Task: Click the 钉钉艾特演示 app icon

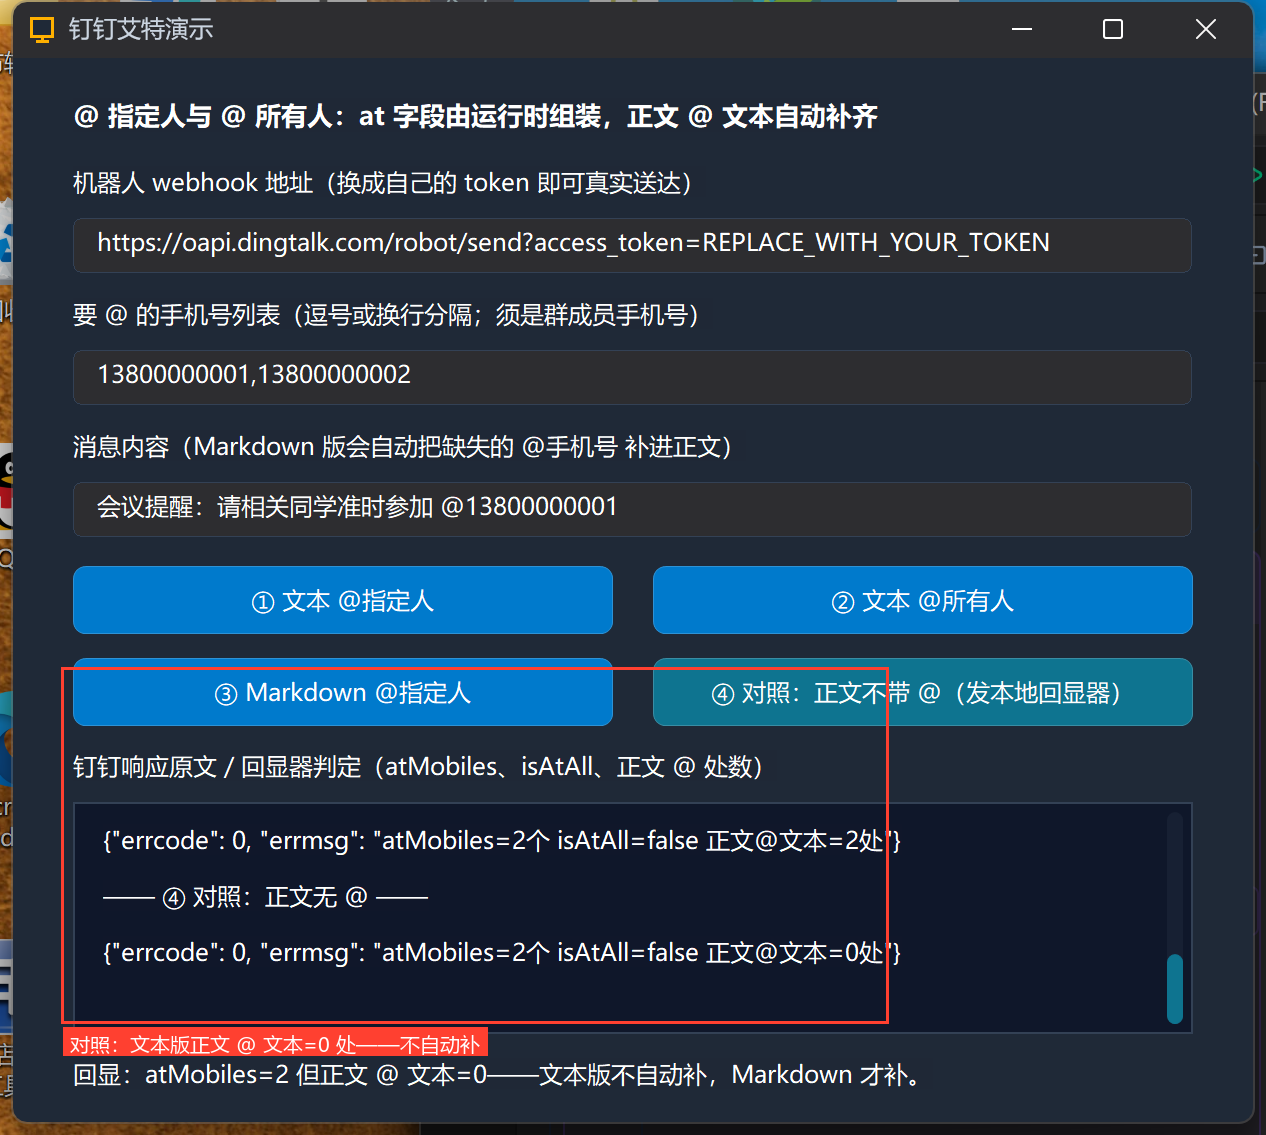Action: click(x=42, y=30)
